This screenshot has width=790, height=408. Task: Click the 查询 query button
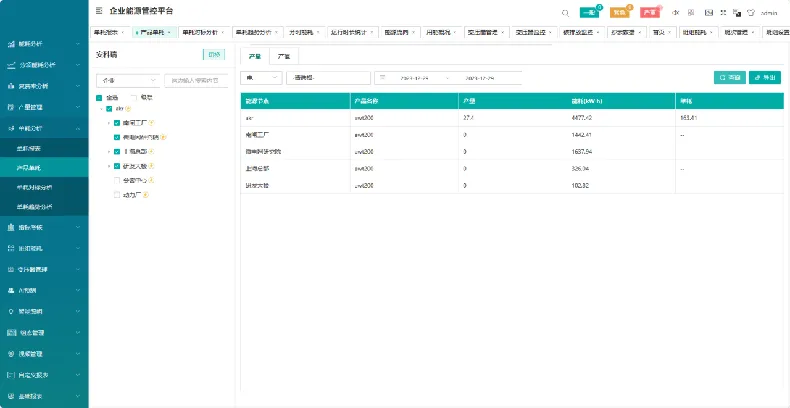730,78
